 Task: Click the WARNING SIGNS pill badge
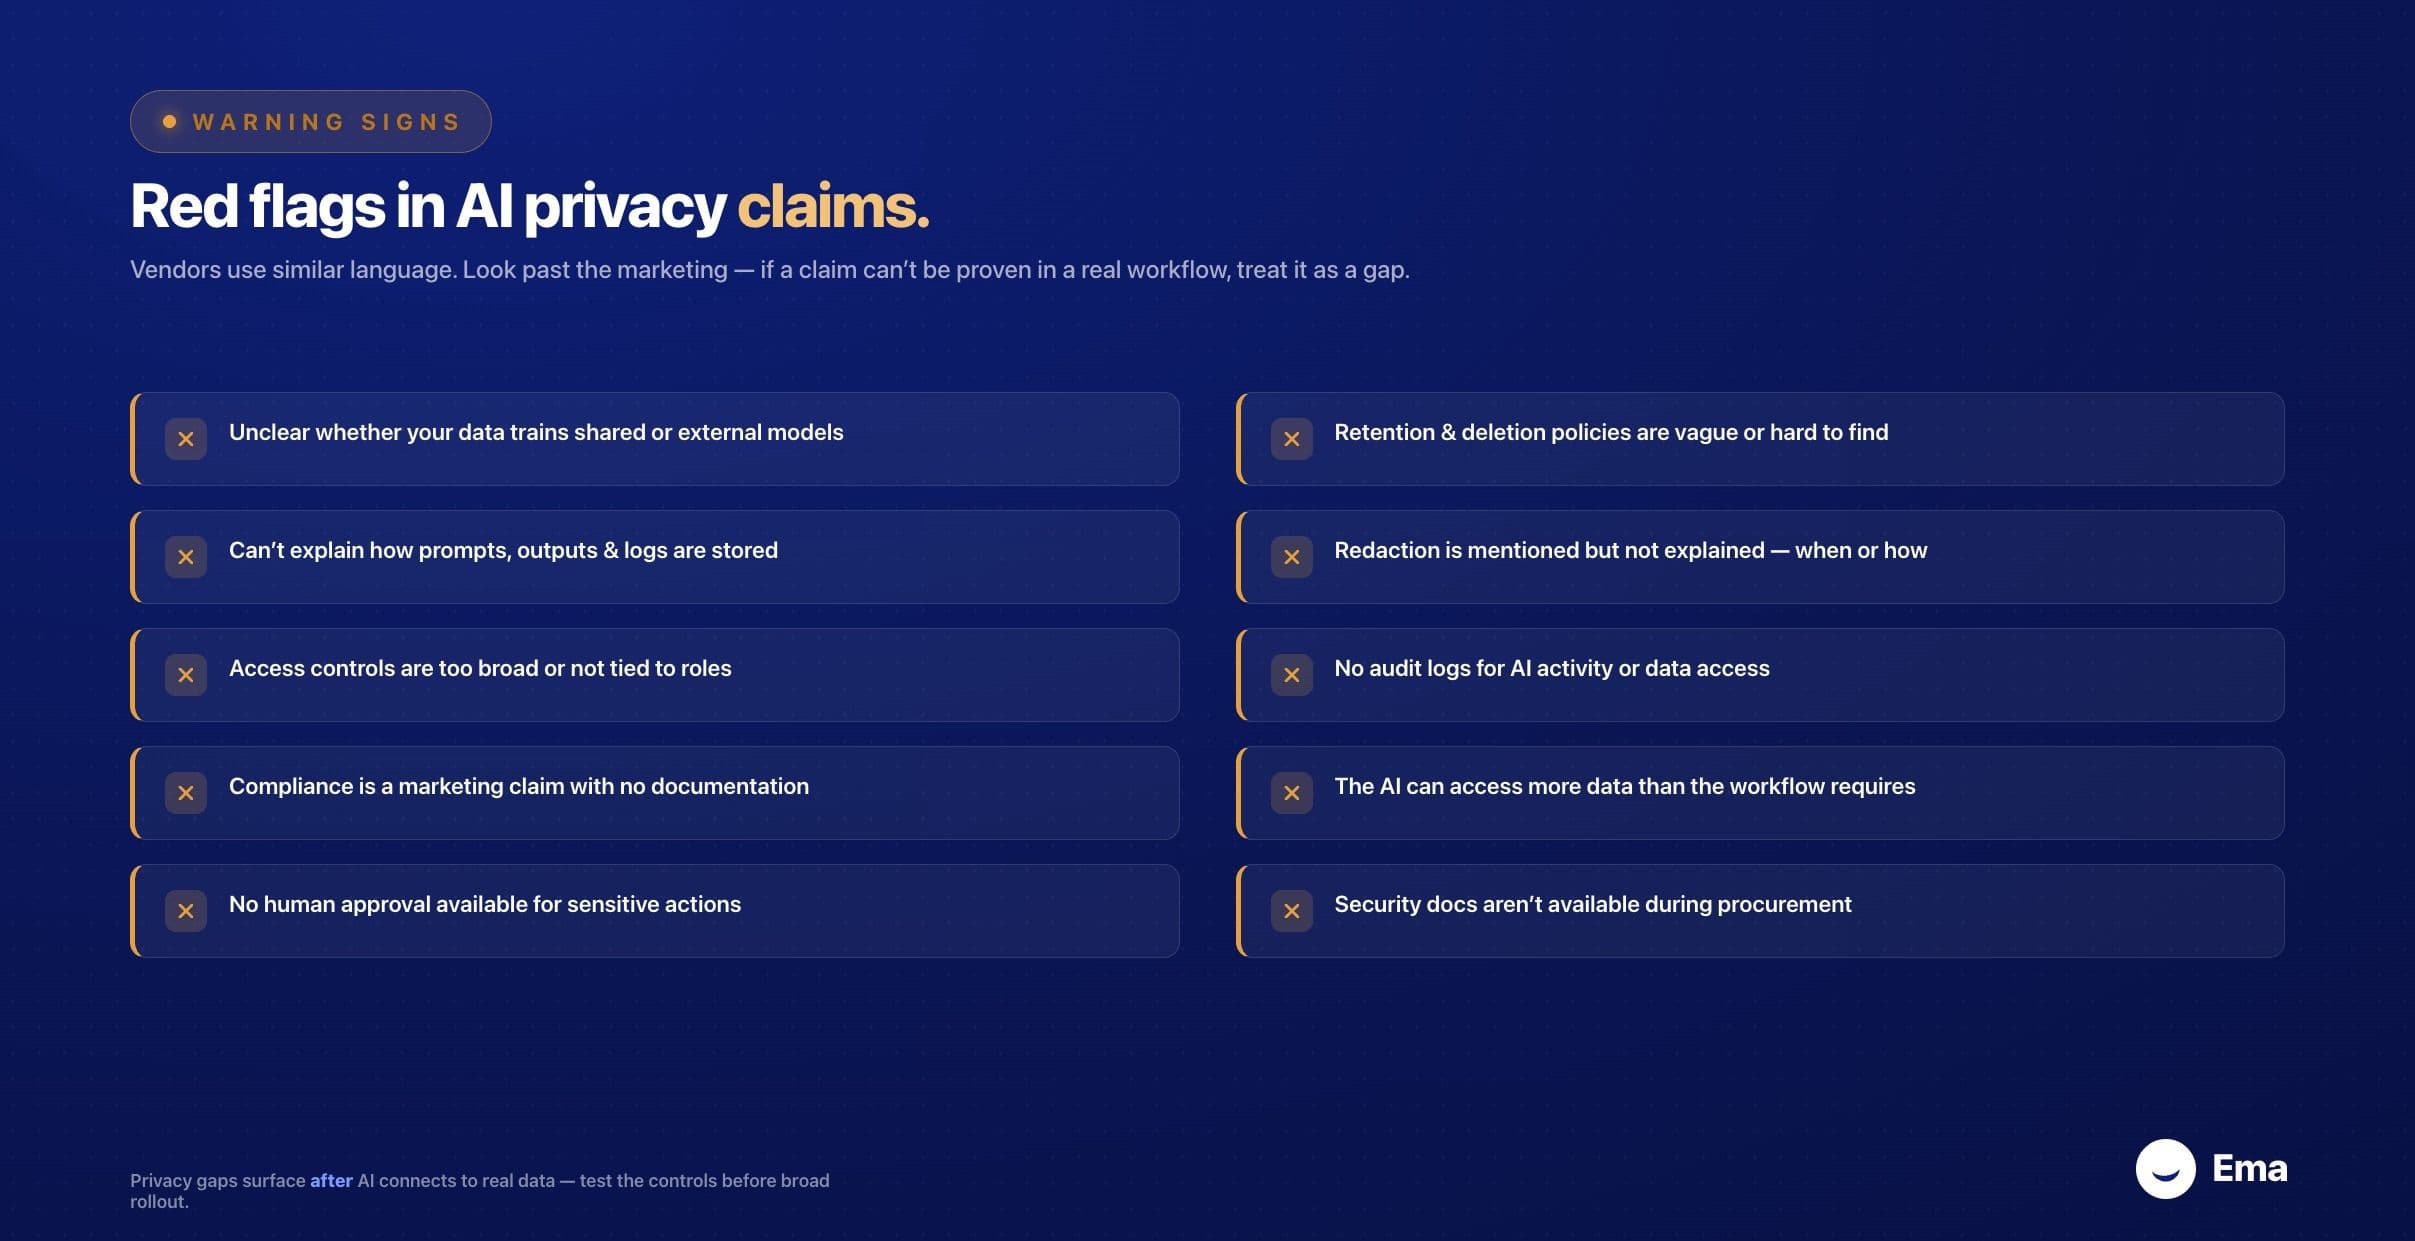pos(311,122)
